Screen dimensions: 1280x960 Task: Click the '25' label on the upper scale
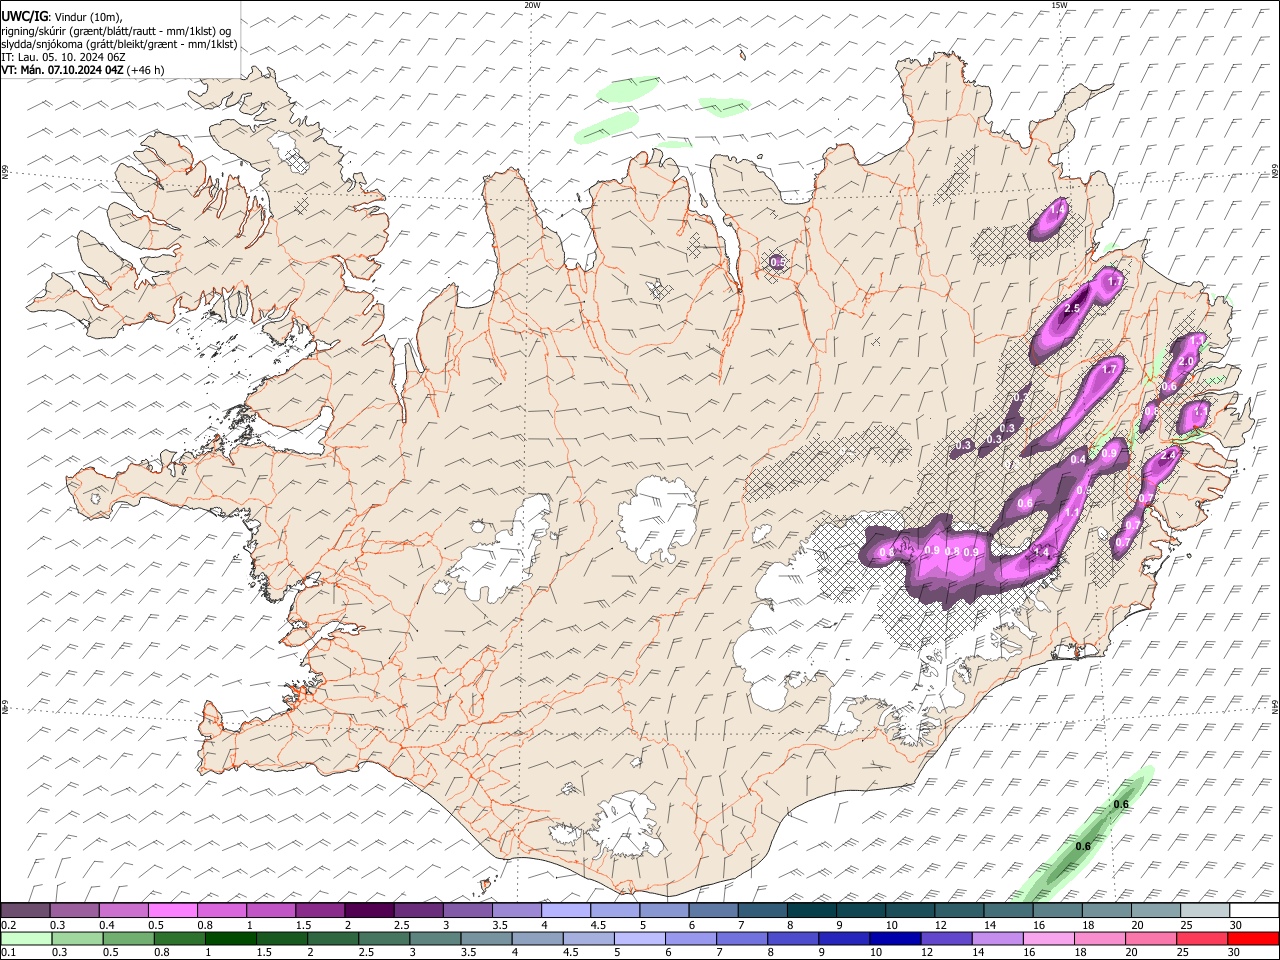coord(1186,925)
